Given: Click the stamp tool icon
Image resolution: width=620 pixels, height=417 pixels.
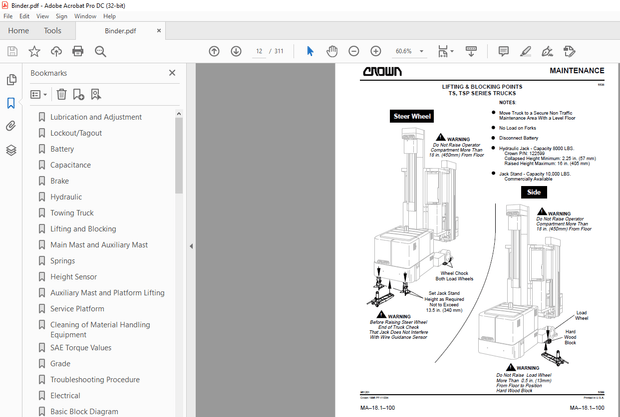Looking at the screenshot, I should click(569, 51).
